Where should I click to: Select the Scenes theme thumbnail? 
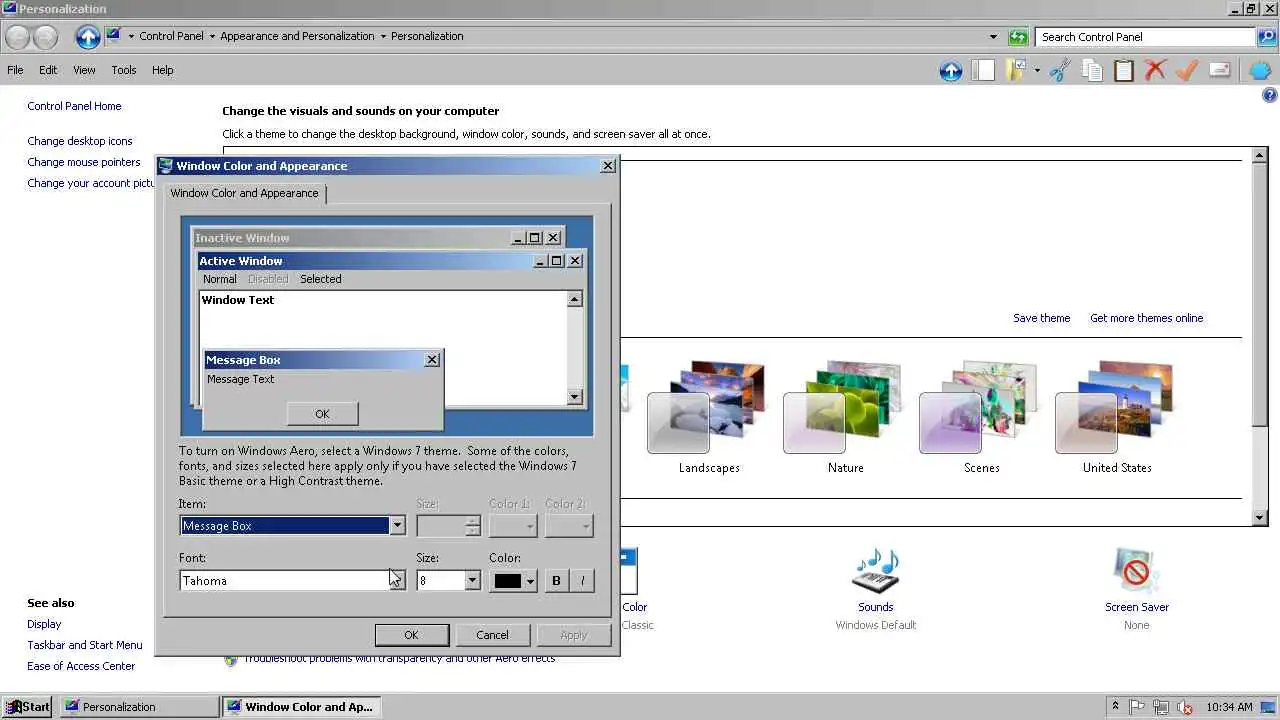981,406
